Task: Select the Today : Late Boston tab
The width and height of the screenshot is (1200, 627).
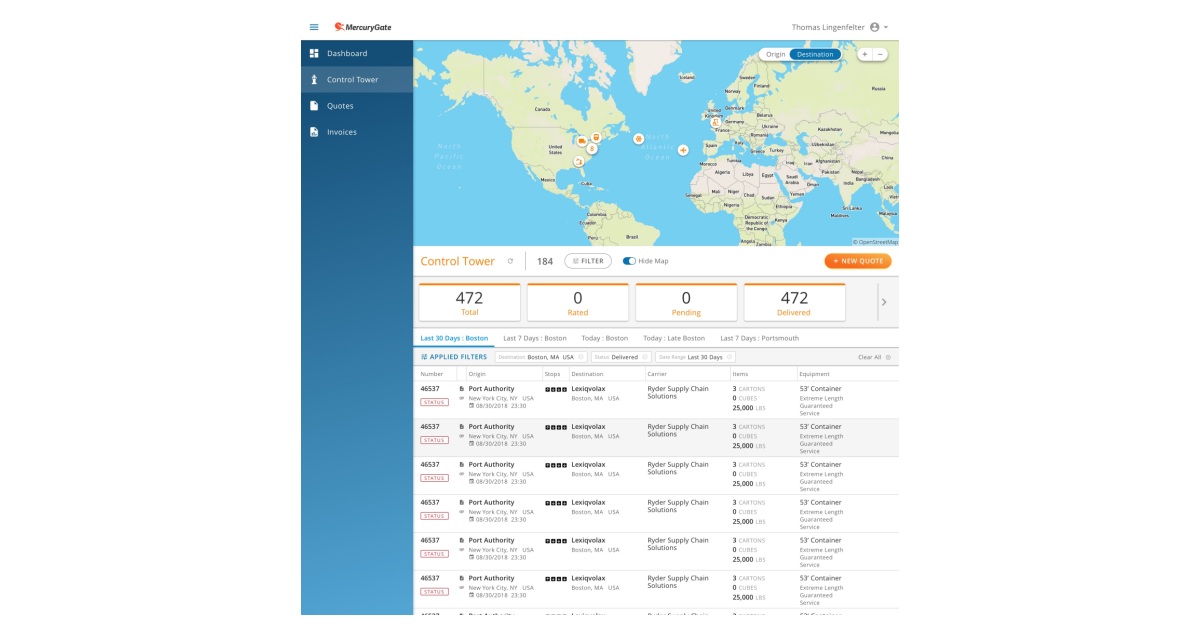Action: click(x=677, y=336)
